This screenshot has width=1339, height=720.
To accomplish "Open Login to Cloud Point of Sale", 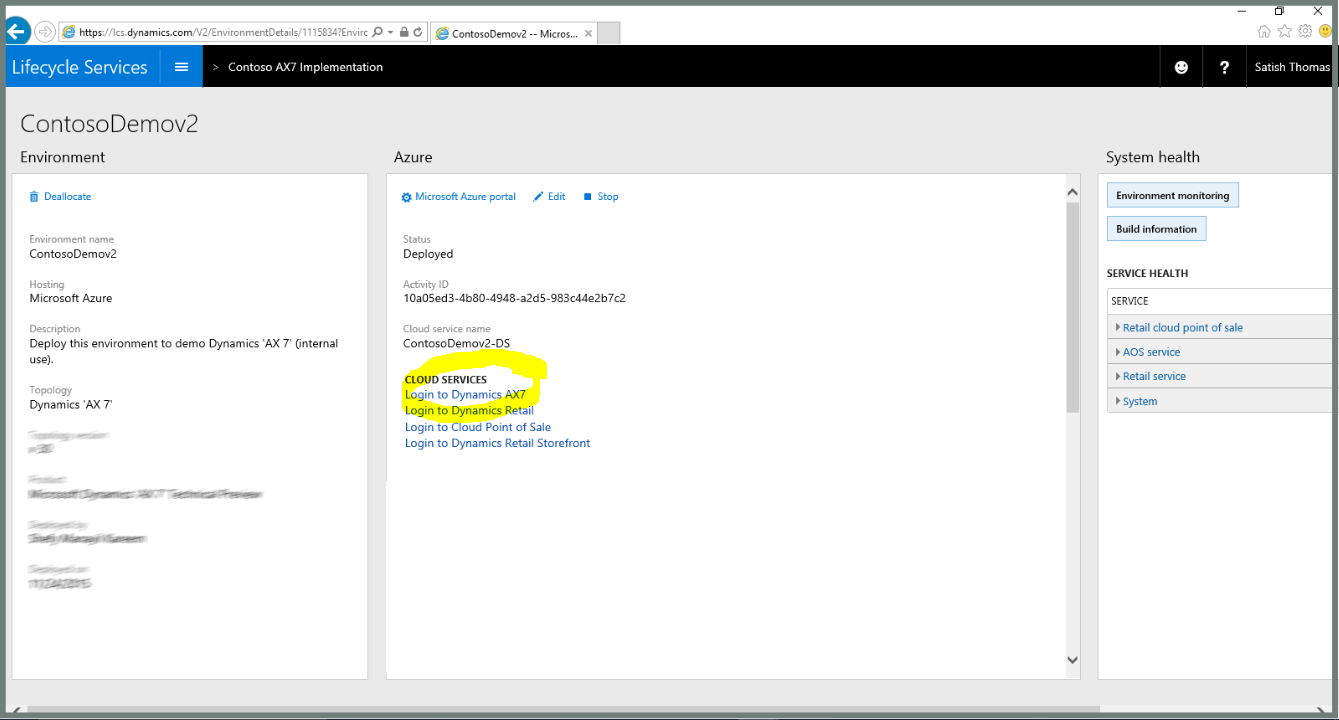I will coord(478,427).
